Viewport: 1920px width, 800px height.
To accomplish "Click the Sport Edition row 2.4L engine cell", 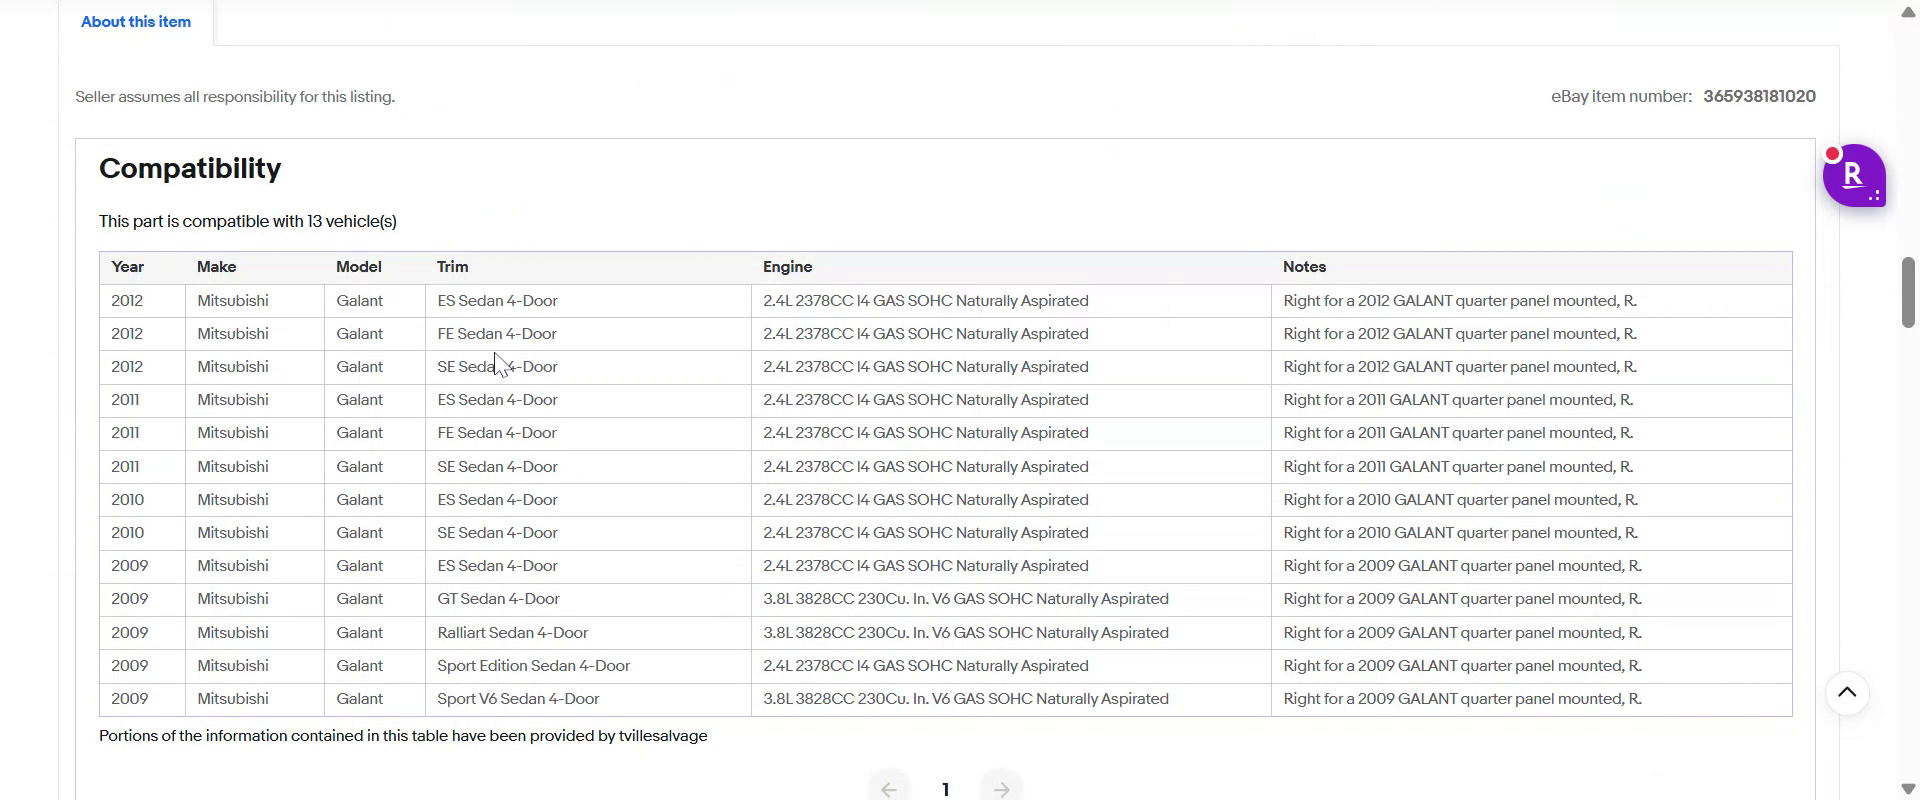I will pos(1011,666).
